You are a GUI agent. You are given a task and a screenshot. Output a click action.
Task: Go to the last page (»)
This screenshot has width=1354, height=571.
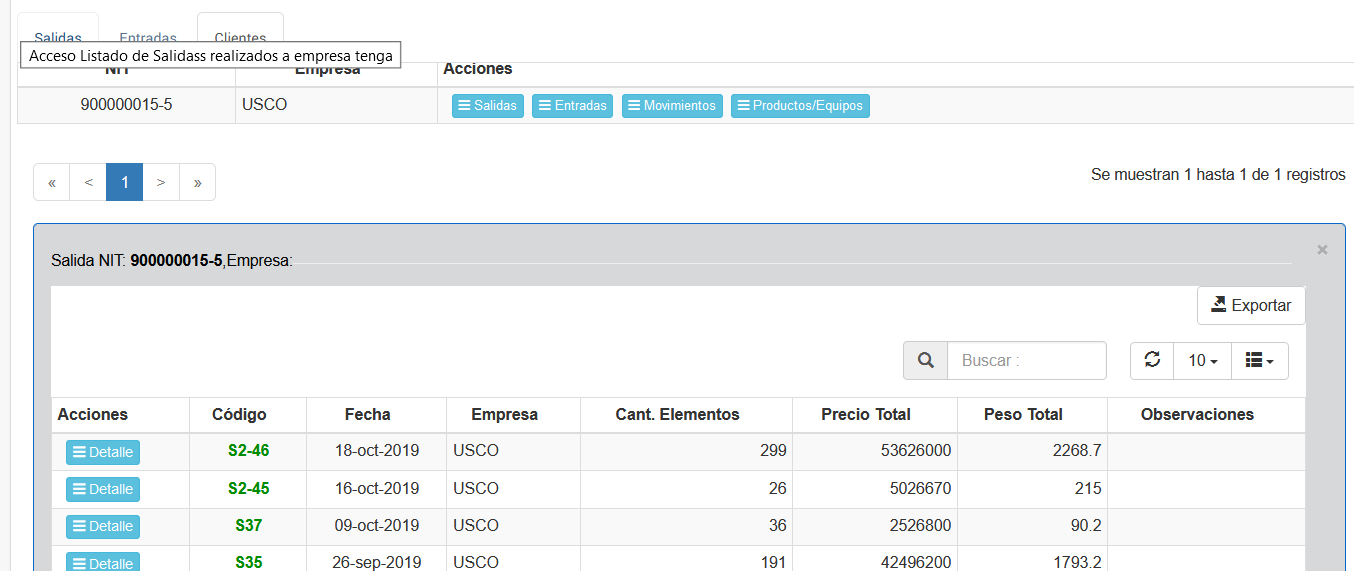click(197, 182)
